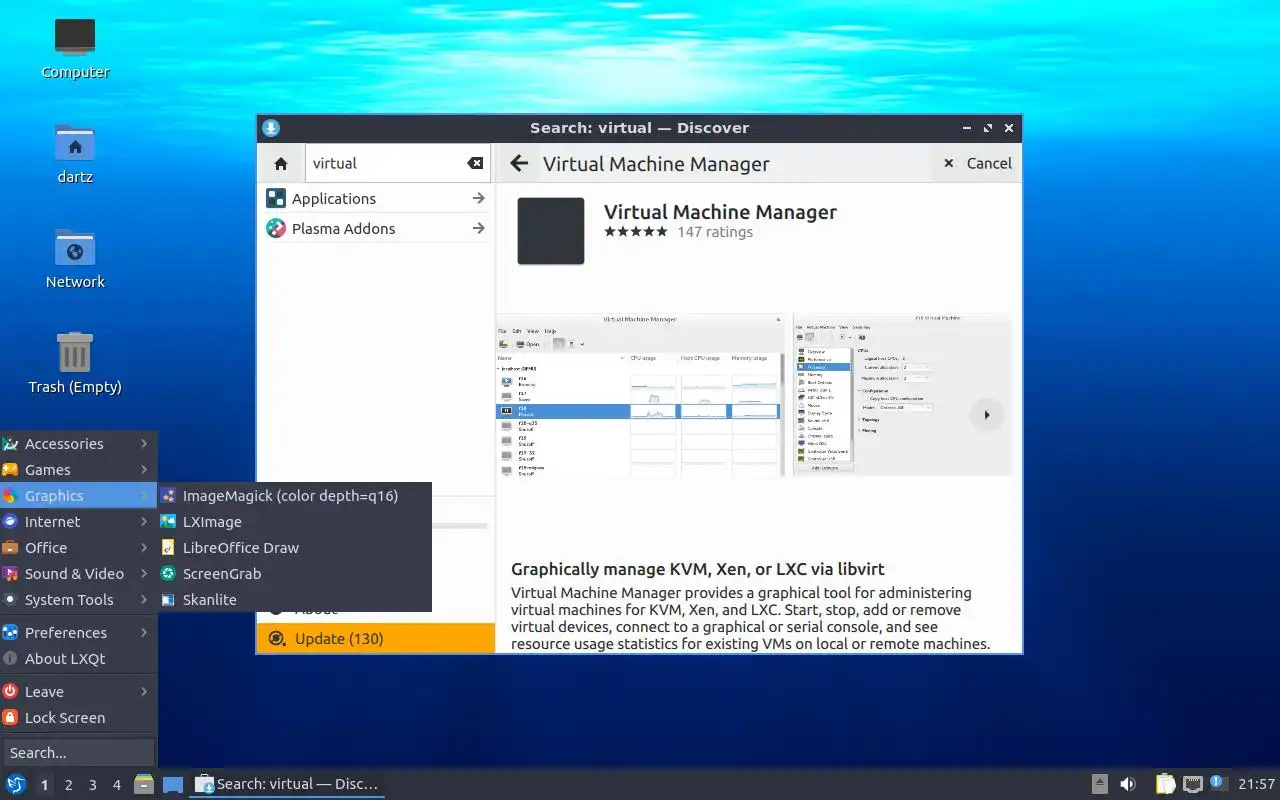1280x800 pixels.
Task: Open the Leave submenu
Action: coord(78,692)
